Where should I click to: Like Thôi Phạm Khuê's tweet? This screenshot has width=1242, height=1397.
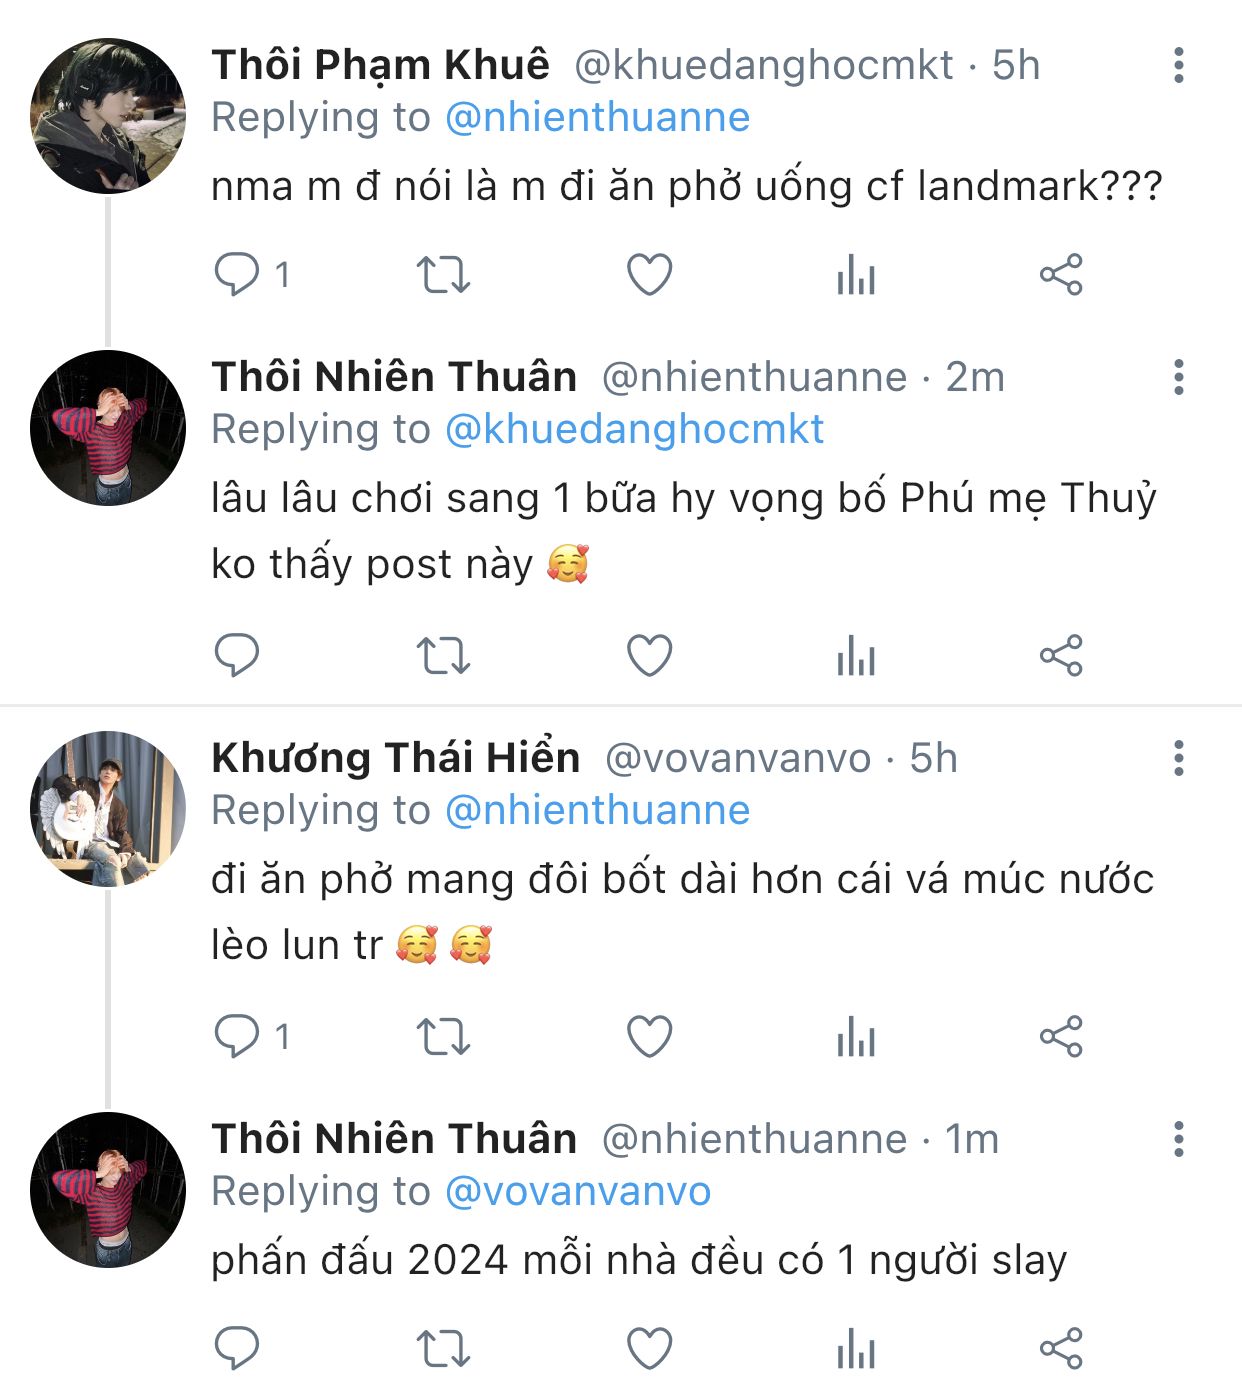(649, 274)
